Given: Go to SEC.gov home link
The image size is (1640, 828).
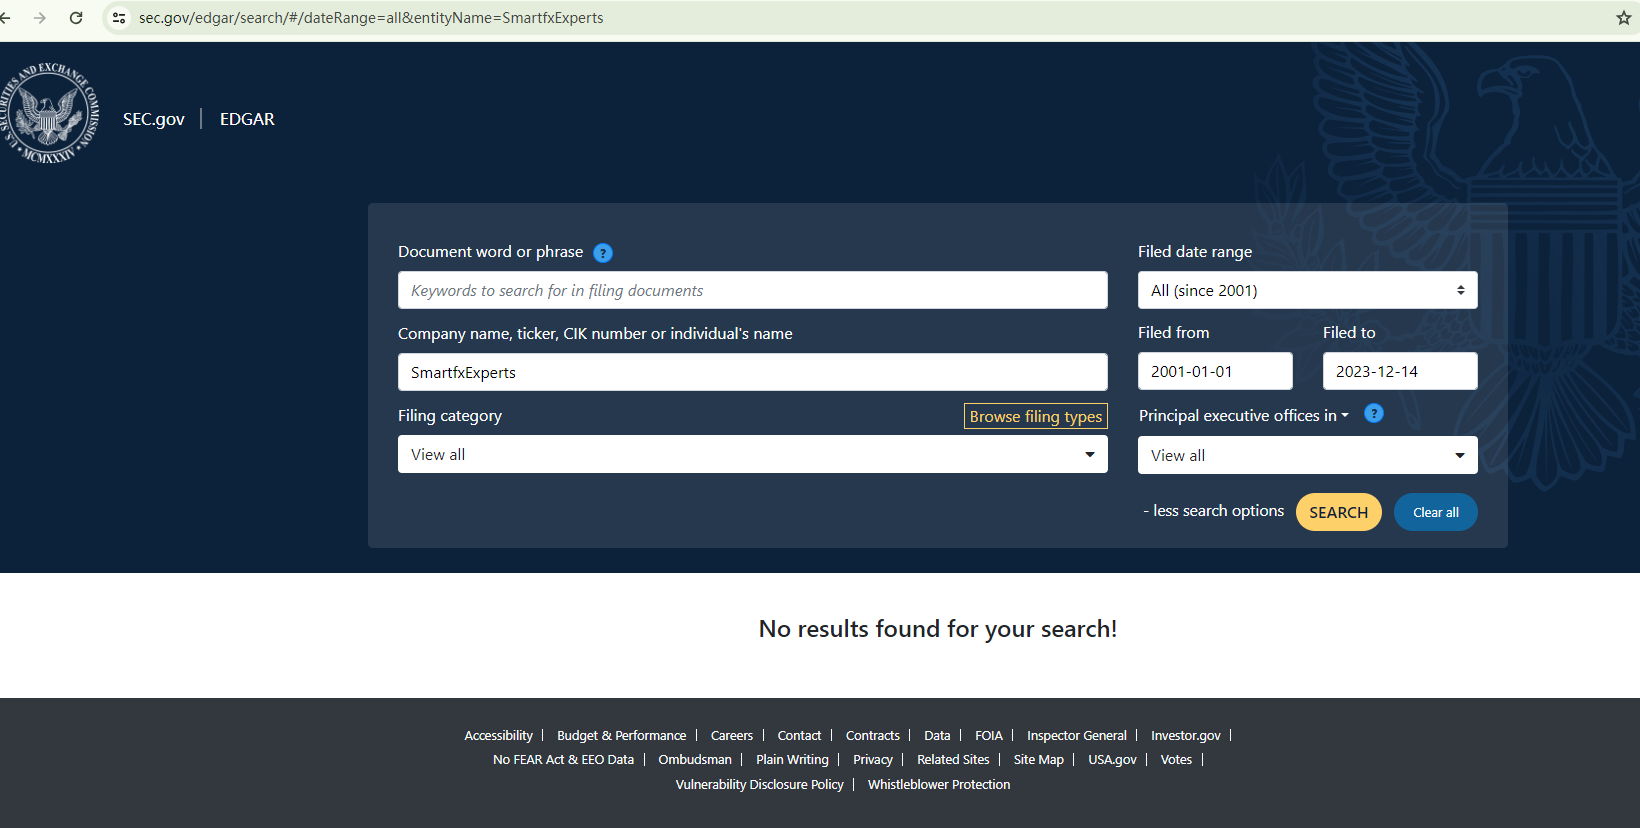Looking at the screenshot, I should (x=154, y=119).
